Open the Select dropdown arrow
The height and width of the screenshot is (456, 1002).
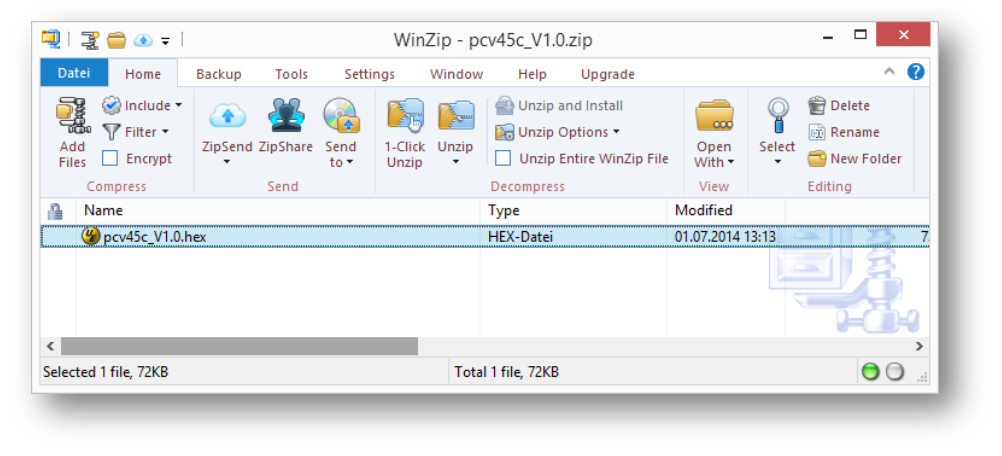click(778, 162)
